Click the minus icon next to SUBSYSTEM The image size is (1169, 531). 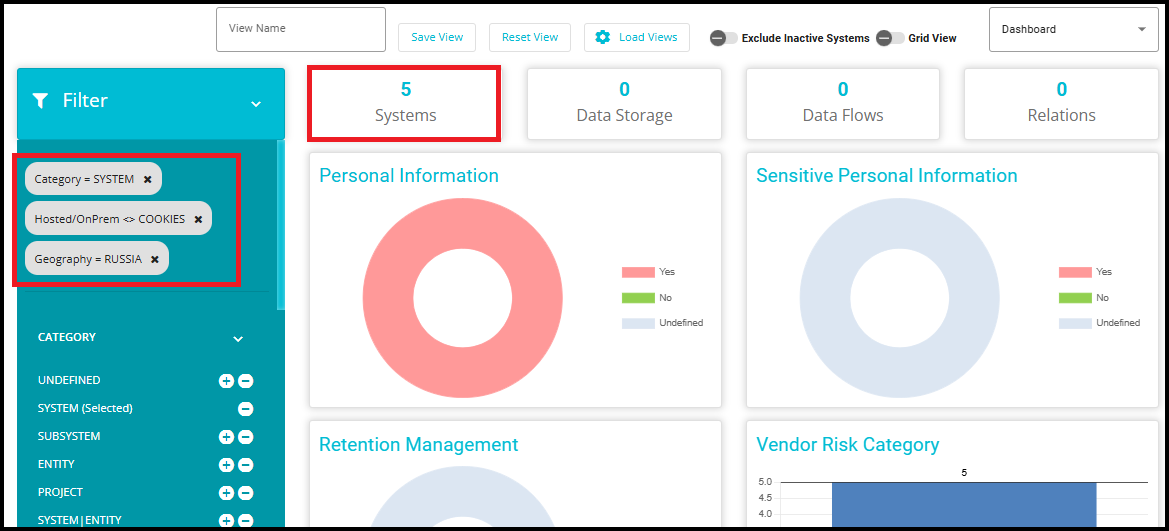[246, 437]
